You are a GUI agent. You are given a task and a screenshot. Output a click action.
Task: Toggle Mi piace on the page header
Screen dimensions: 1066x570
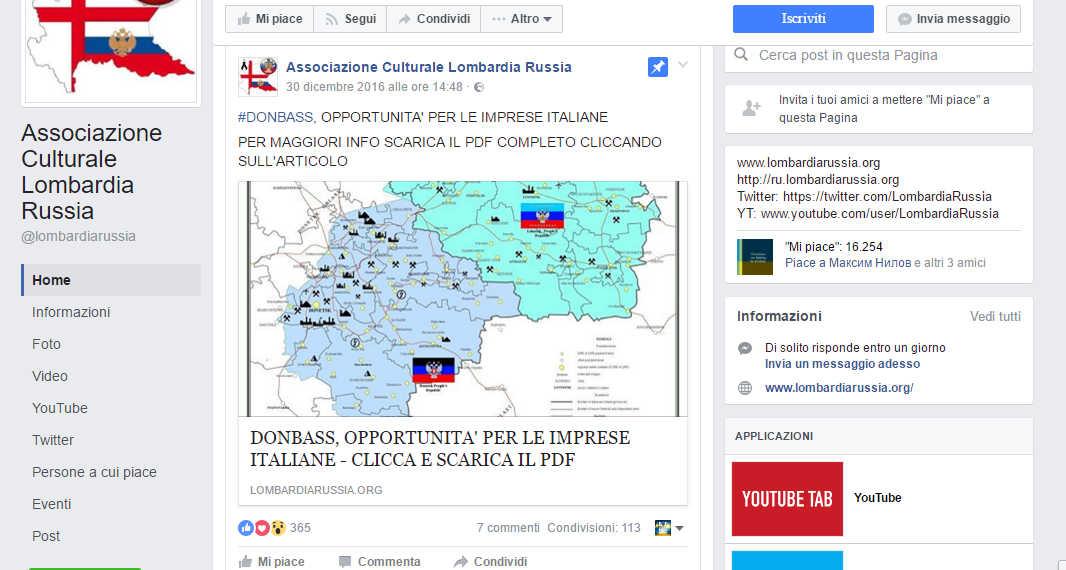pyautogui.click(x=269, y=19)
